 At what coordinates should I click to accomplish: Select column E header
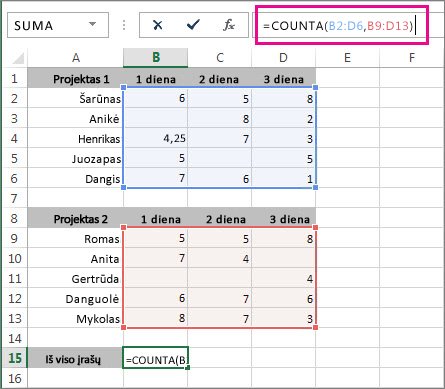[x=347, y=58]
